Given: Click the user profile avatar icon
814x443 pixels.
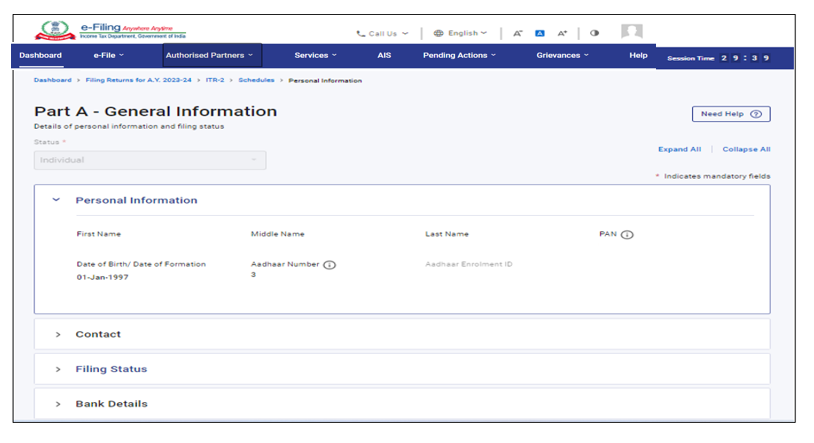Looking at the screenshot, I should (632, 32).
